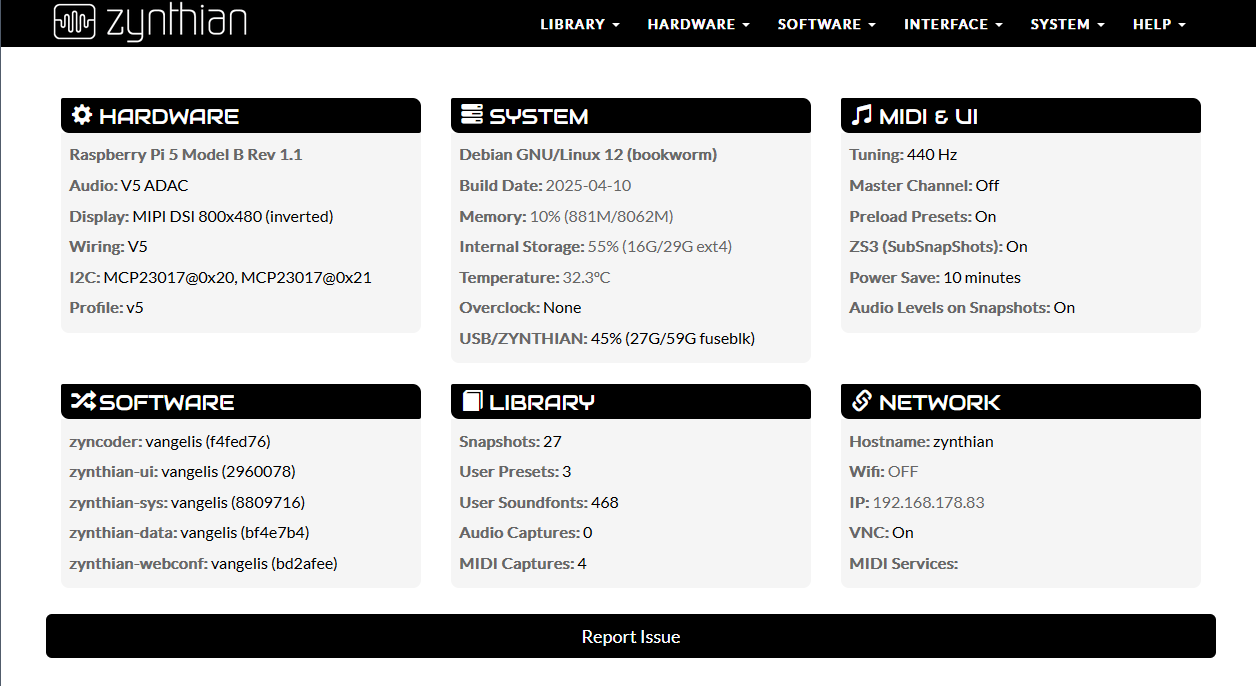Click Power Save: 10 minutes entry
This screenshot has width=1256, height=686.
tap(935, 277)
